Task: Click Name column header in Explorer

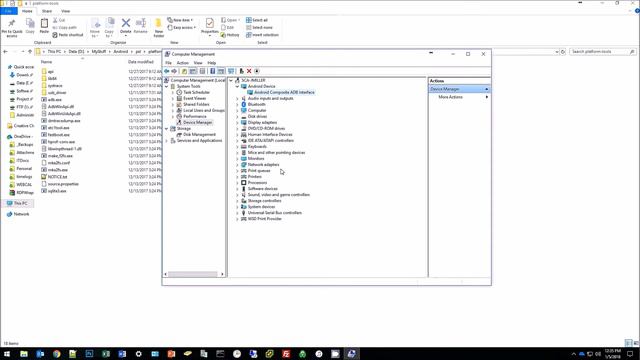Action: tap(47, 62)
